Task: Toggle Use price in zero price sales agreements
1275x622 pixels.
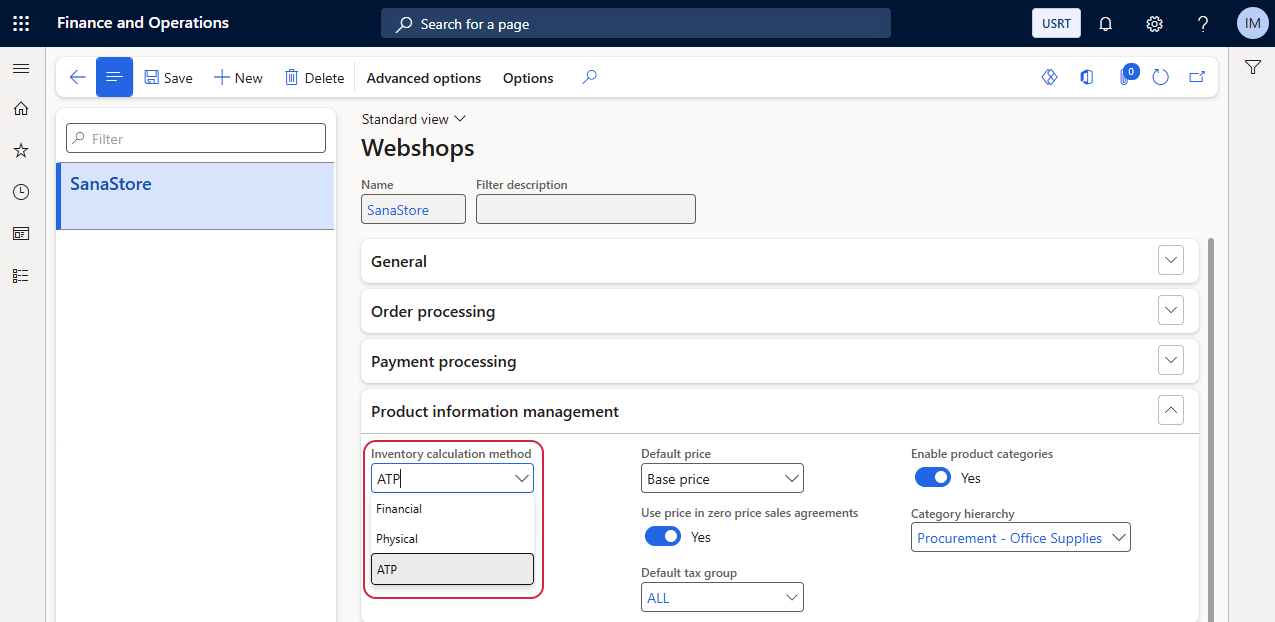Action: (x=662, y=537)
